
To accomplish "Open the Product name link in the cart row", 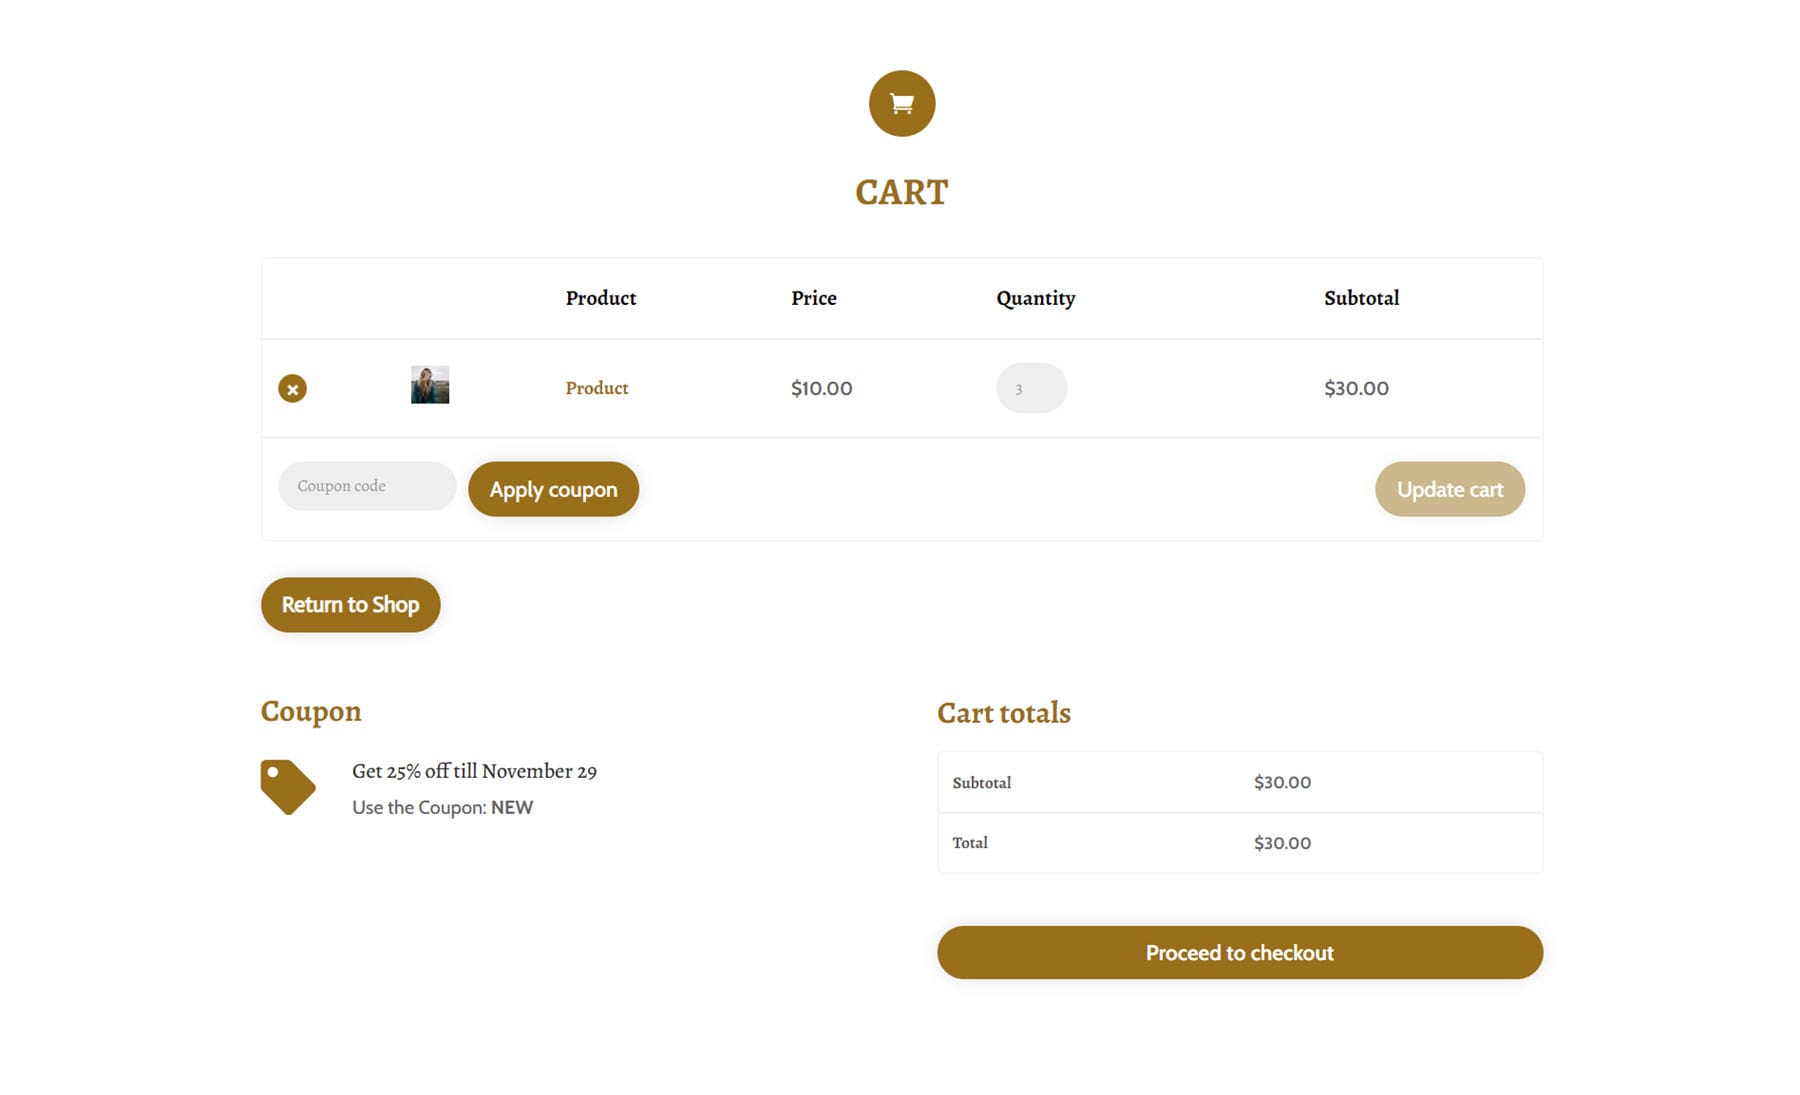I will [x=596, y=388].
